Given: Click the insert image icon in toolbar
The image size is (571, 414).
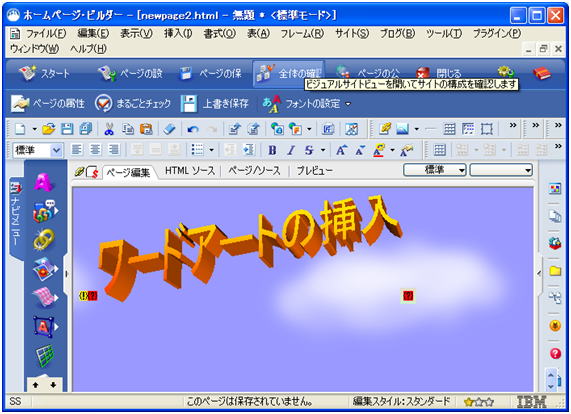Looking at the screenshot, I should [x=402, y=129].
